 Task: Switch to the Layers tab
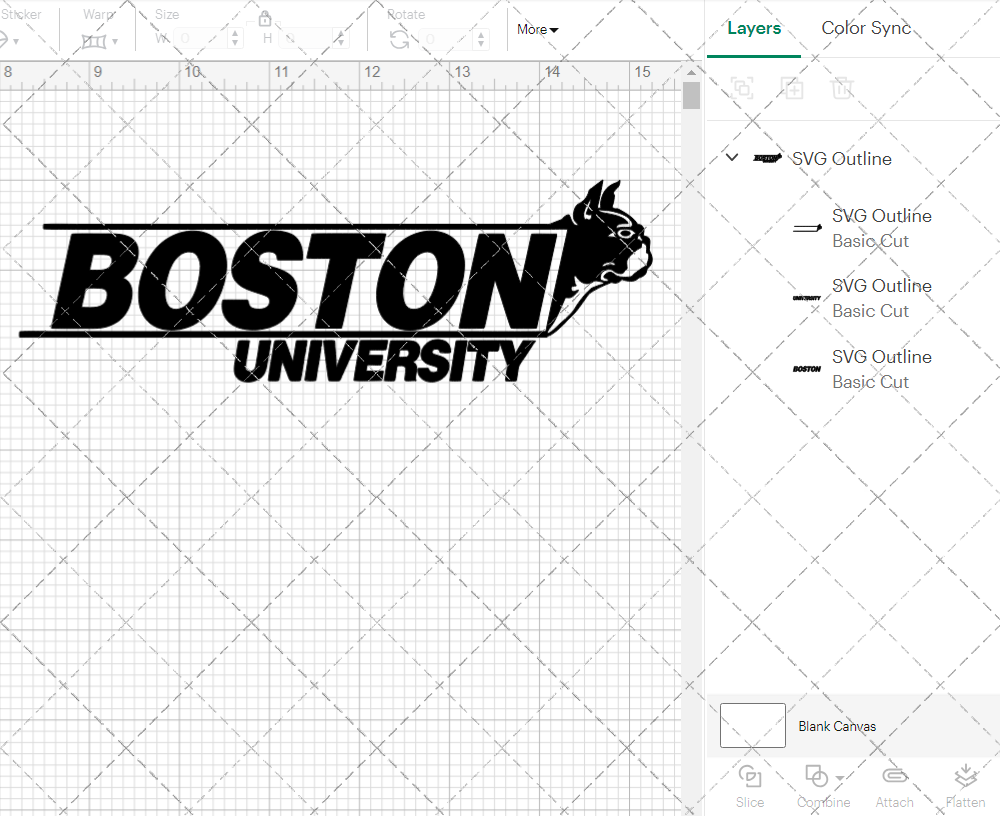tap(754, 28)
